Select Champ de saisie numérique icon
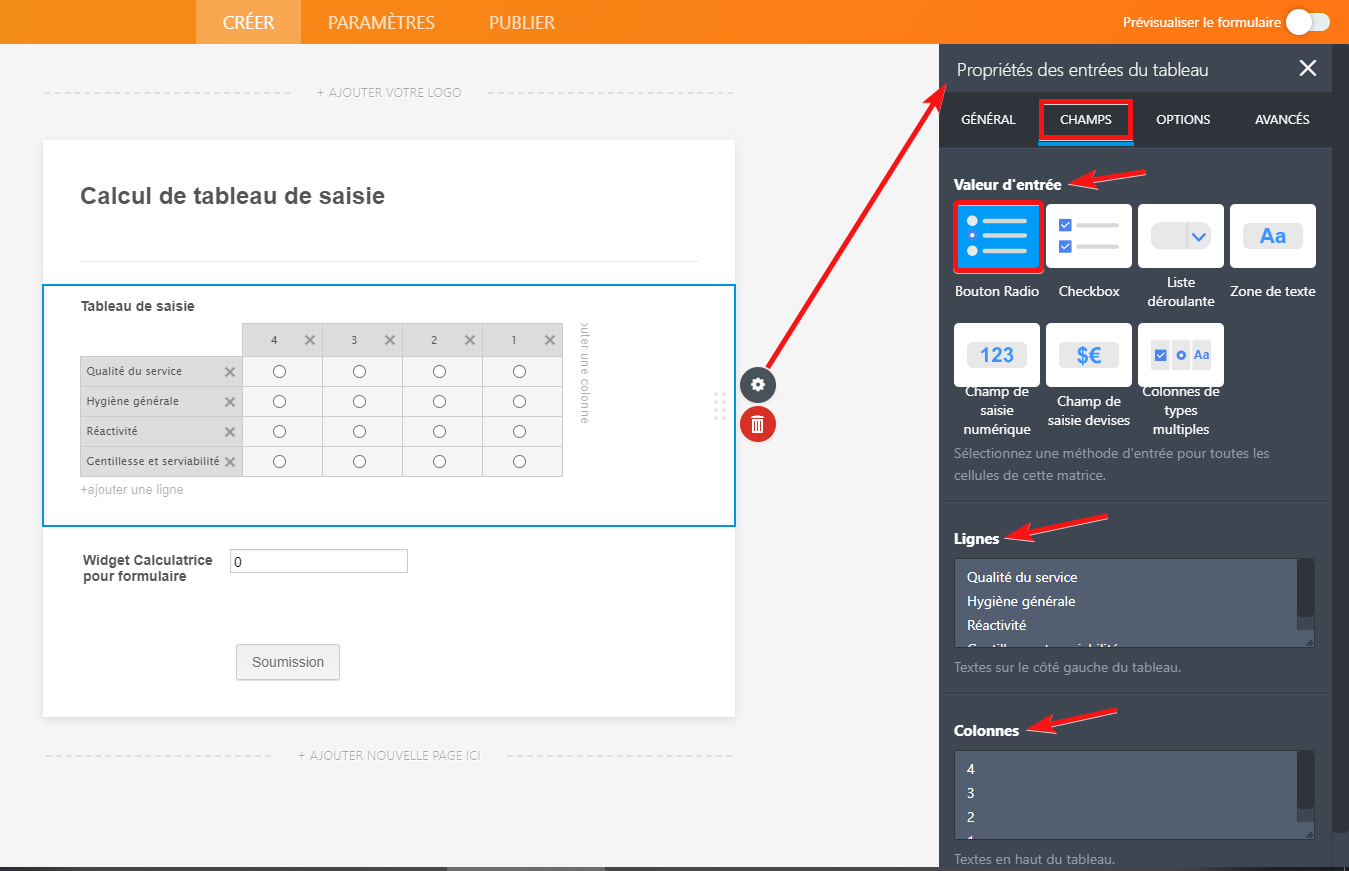The width and height of the screenshot is (1349, 871). (x=997, y=355)
